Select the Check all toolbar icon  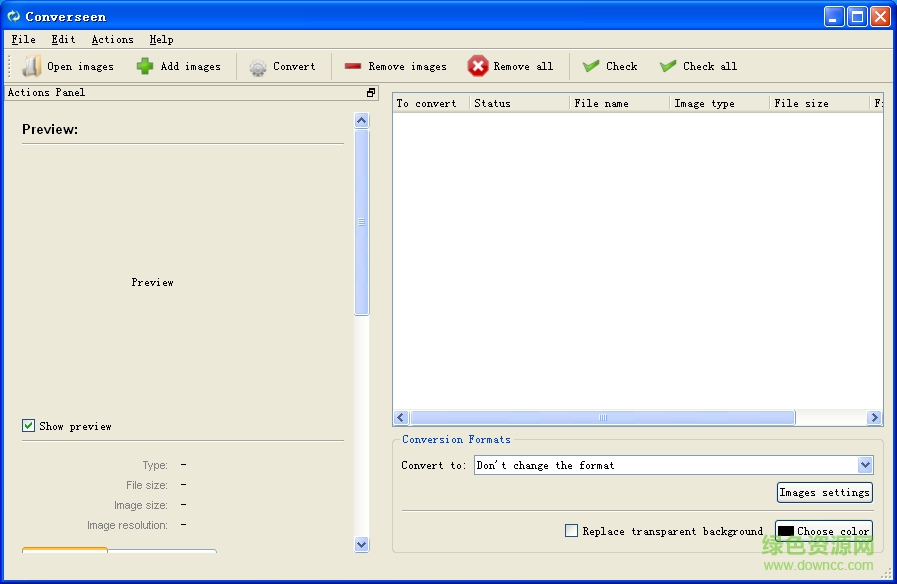pyautogui.click(x=697, y=66)
